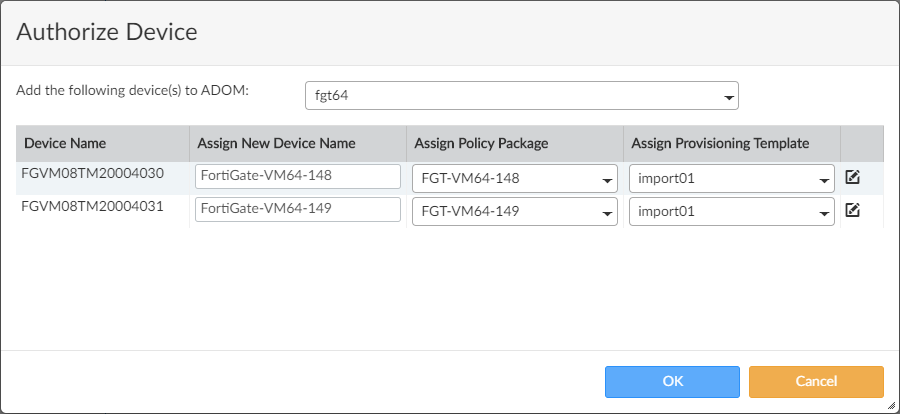Select the FGVM08TM20004031 device row
This screenshot has height=414, width=900.
[92, 207]
